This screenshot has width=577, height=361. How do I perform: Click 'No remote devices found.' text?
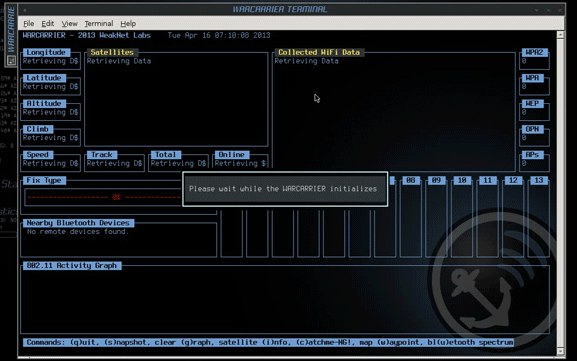(78, 231)
